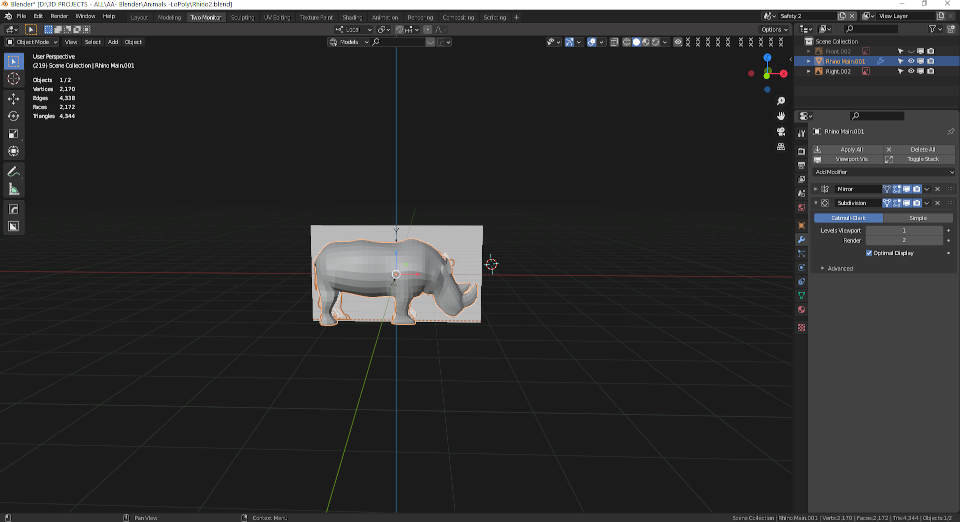Remove the Subdivision modifier with X
This screenshot has width=960, height=522.
[x=937, y=203]
